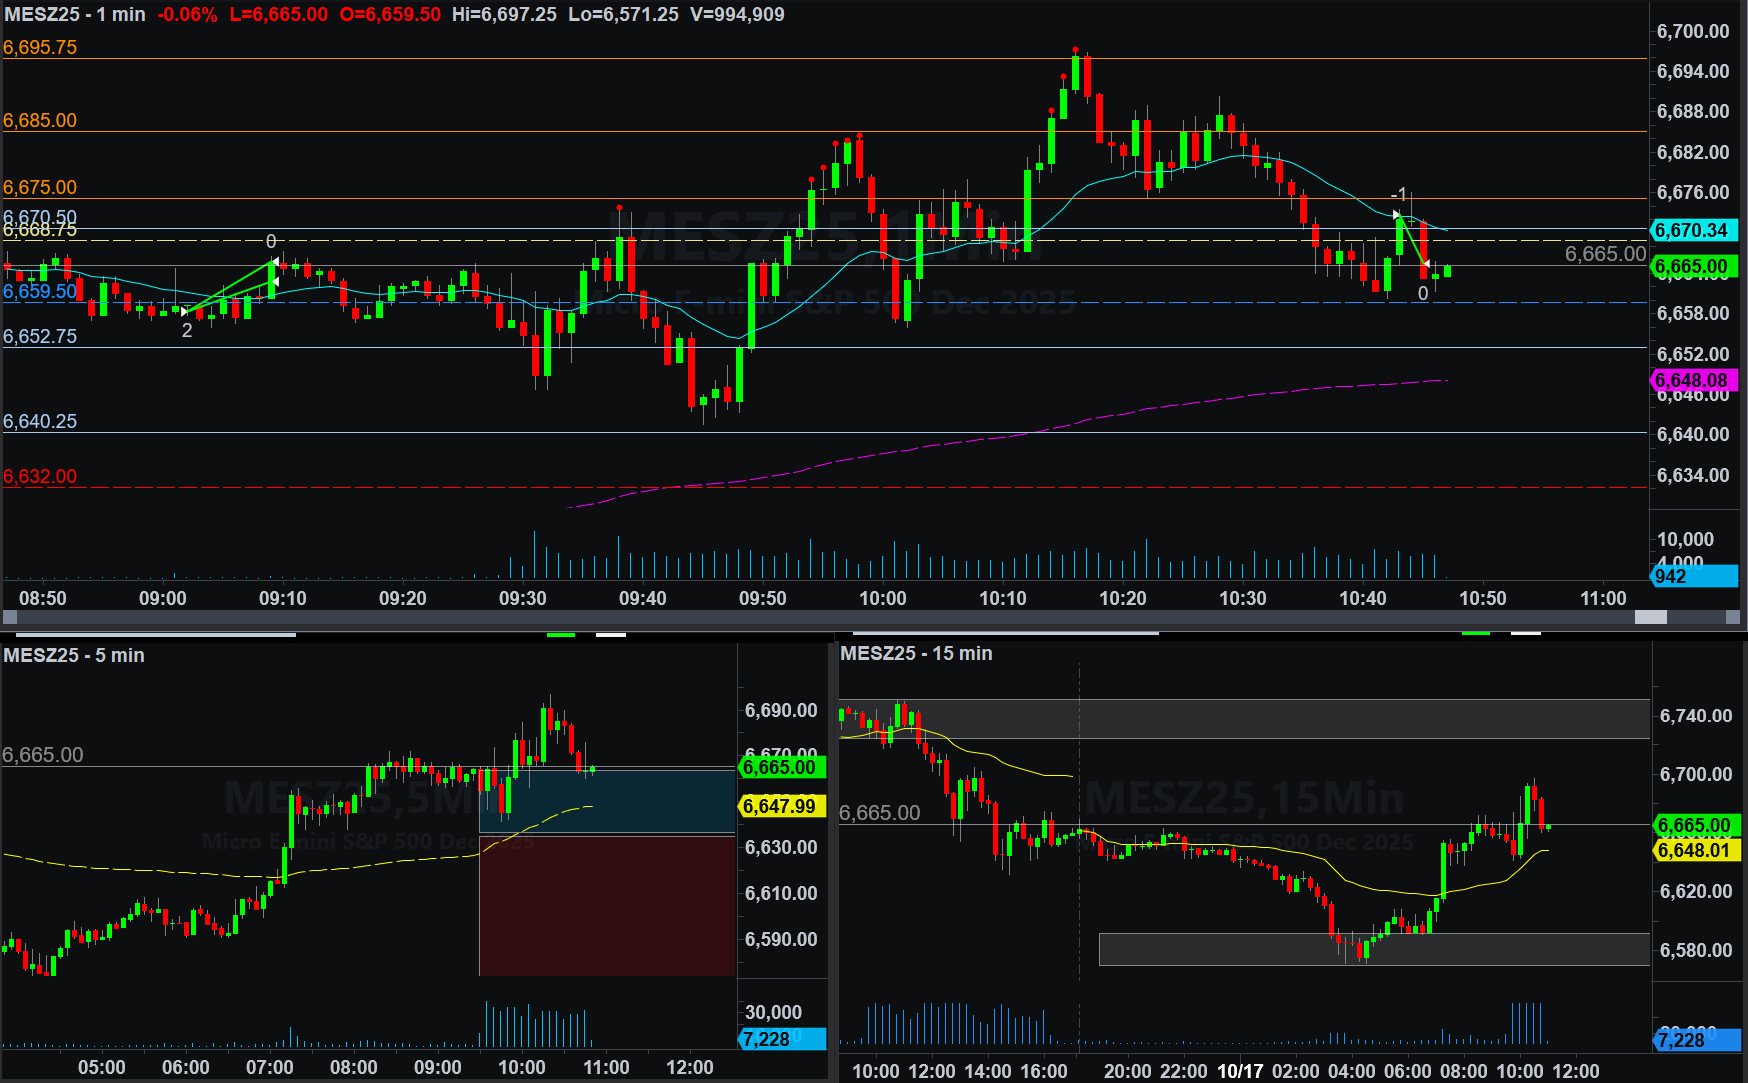Click the green 6,665.00 last price tag on 1 min chart
Viewport: 1748px width, 1083px height.
click(1694, 267)
